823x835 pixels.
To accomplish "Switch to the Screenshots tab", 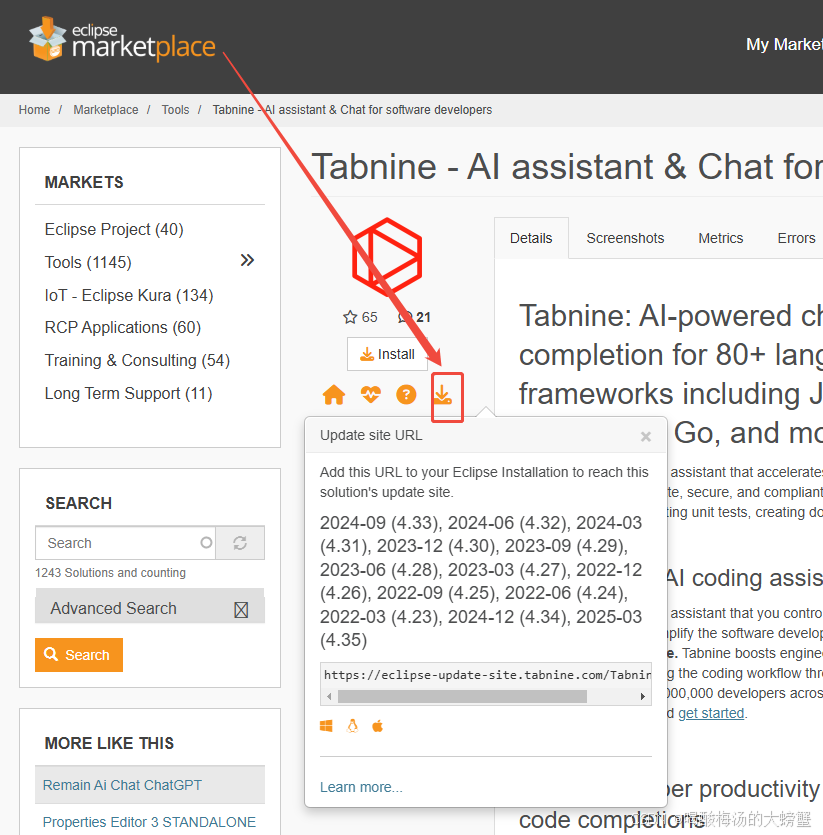I will coord(625,238).
